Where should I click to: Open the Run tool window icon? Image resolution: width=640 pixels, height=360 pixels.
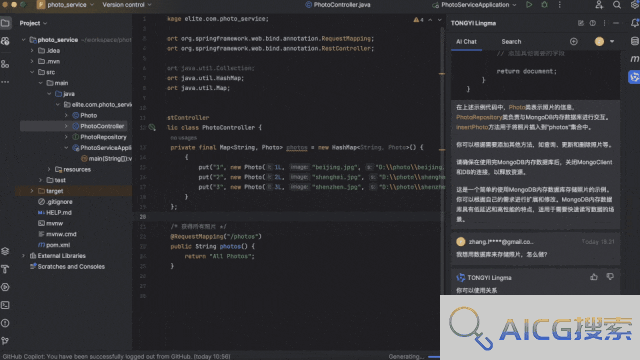5,287
